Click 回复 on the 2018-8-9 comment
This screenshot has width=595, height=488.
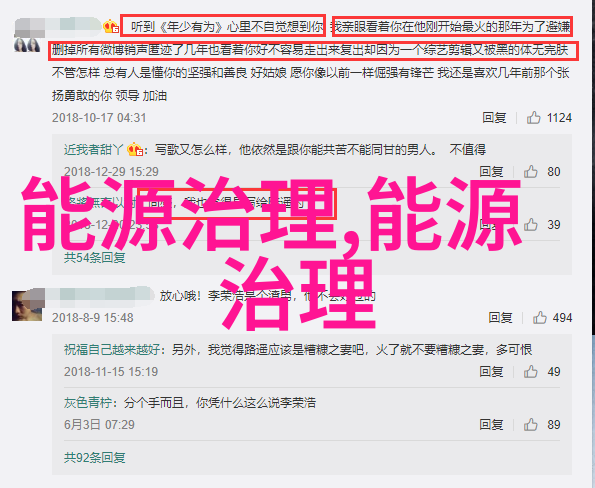click(500, 317)
